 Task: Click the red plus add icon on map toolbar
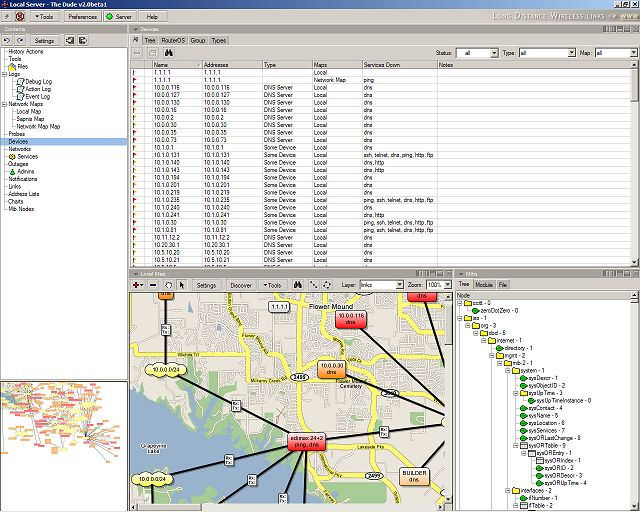click(137, 285)
